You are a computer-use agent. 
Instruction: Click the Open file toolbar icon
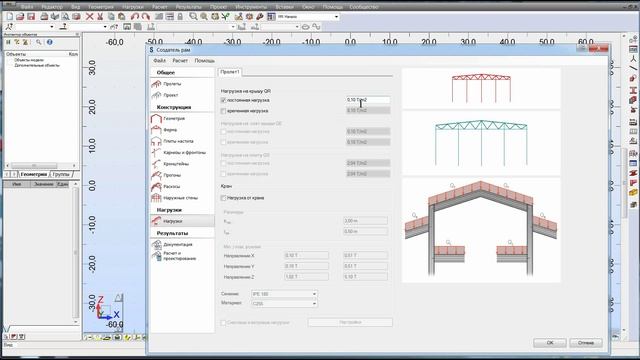pos(20,17)
